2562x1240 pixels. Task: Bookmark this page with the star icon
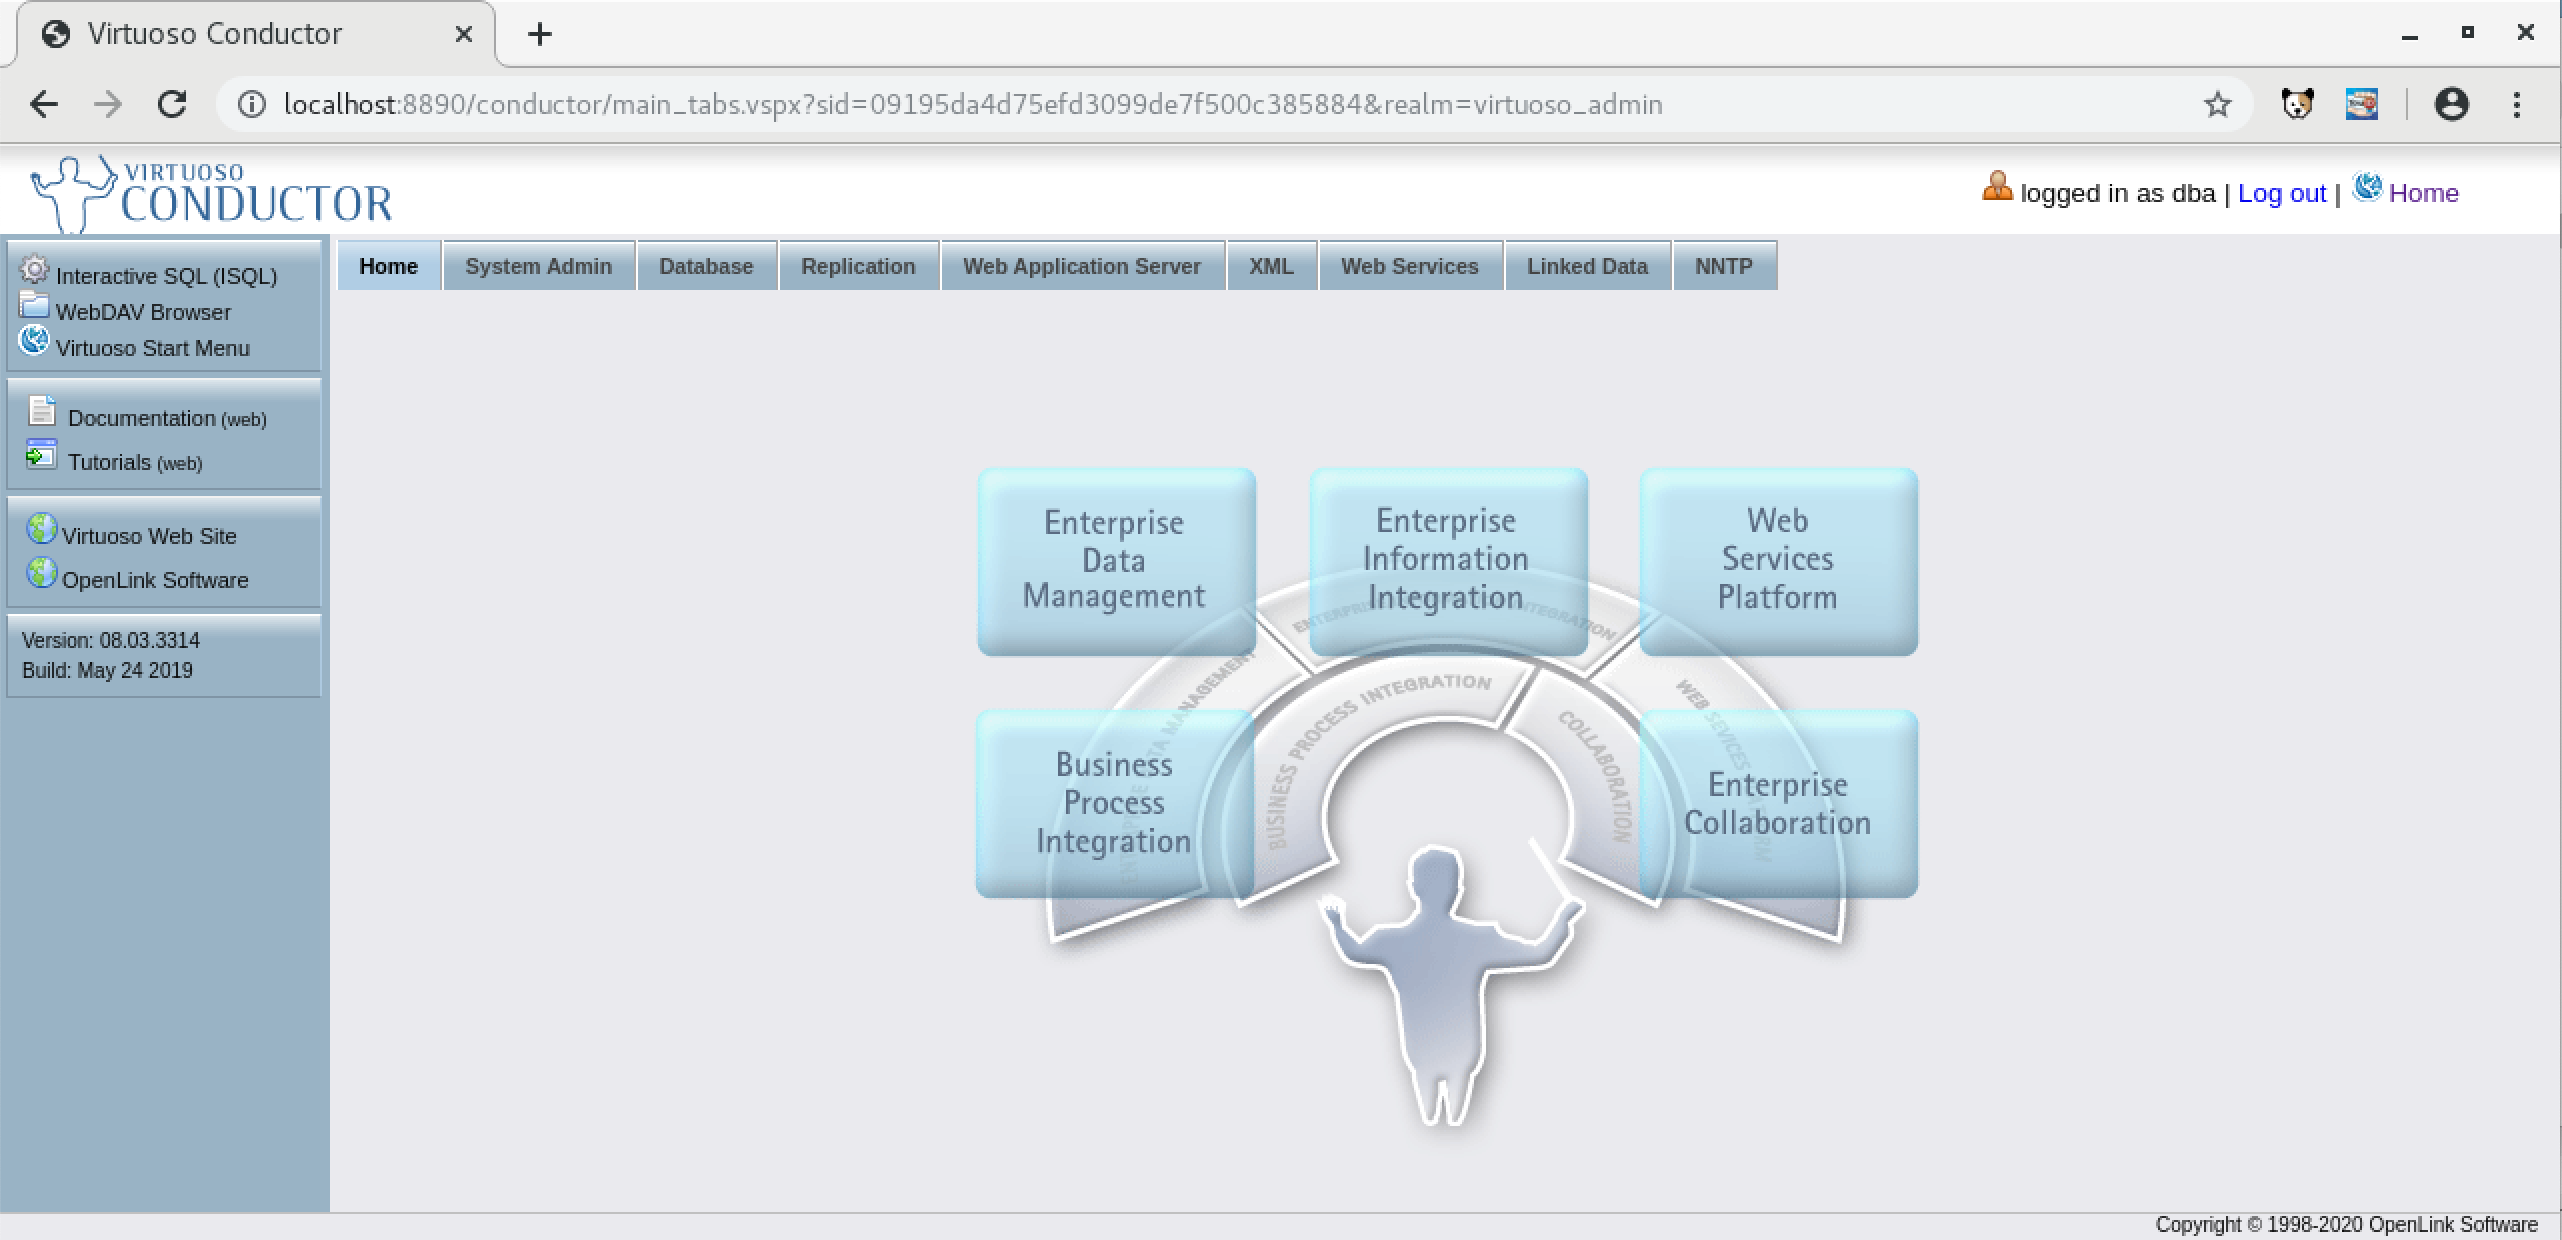pos(2217,104)
